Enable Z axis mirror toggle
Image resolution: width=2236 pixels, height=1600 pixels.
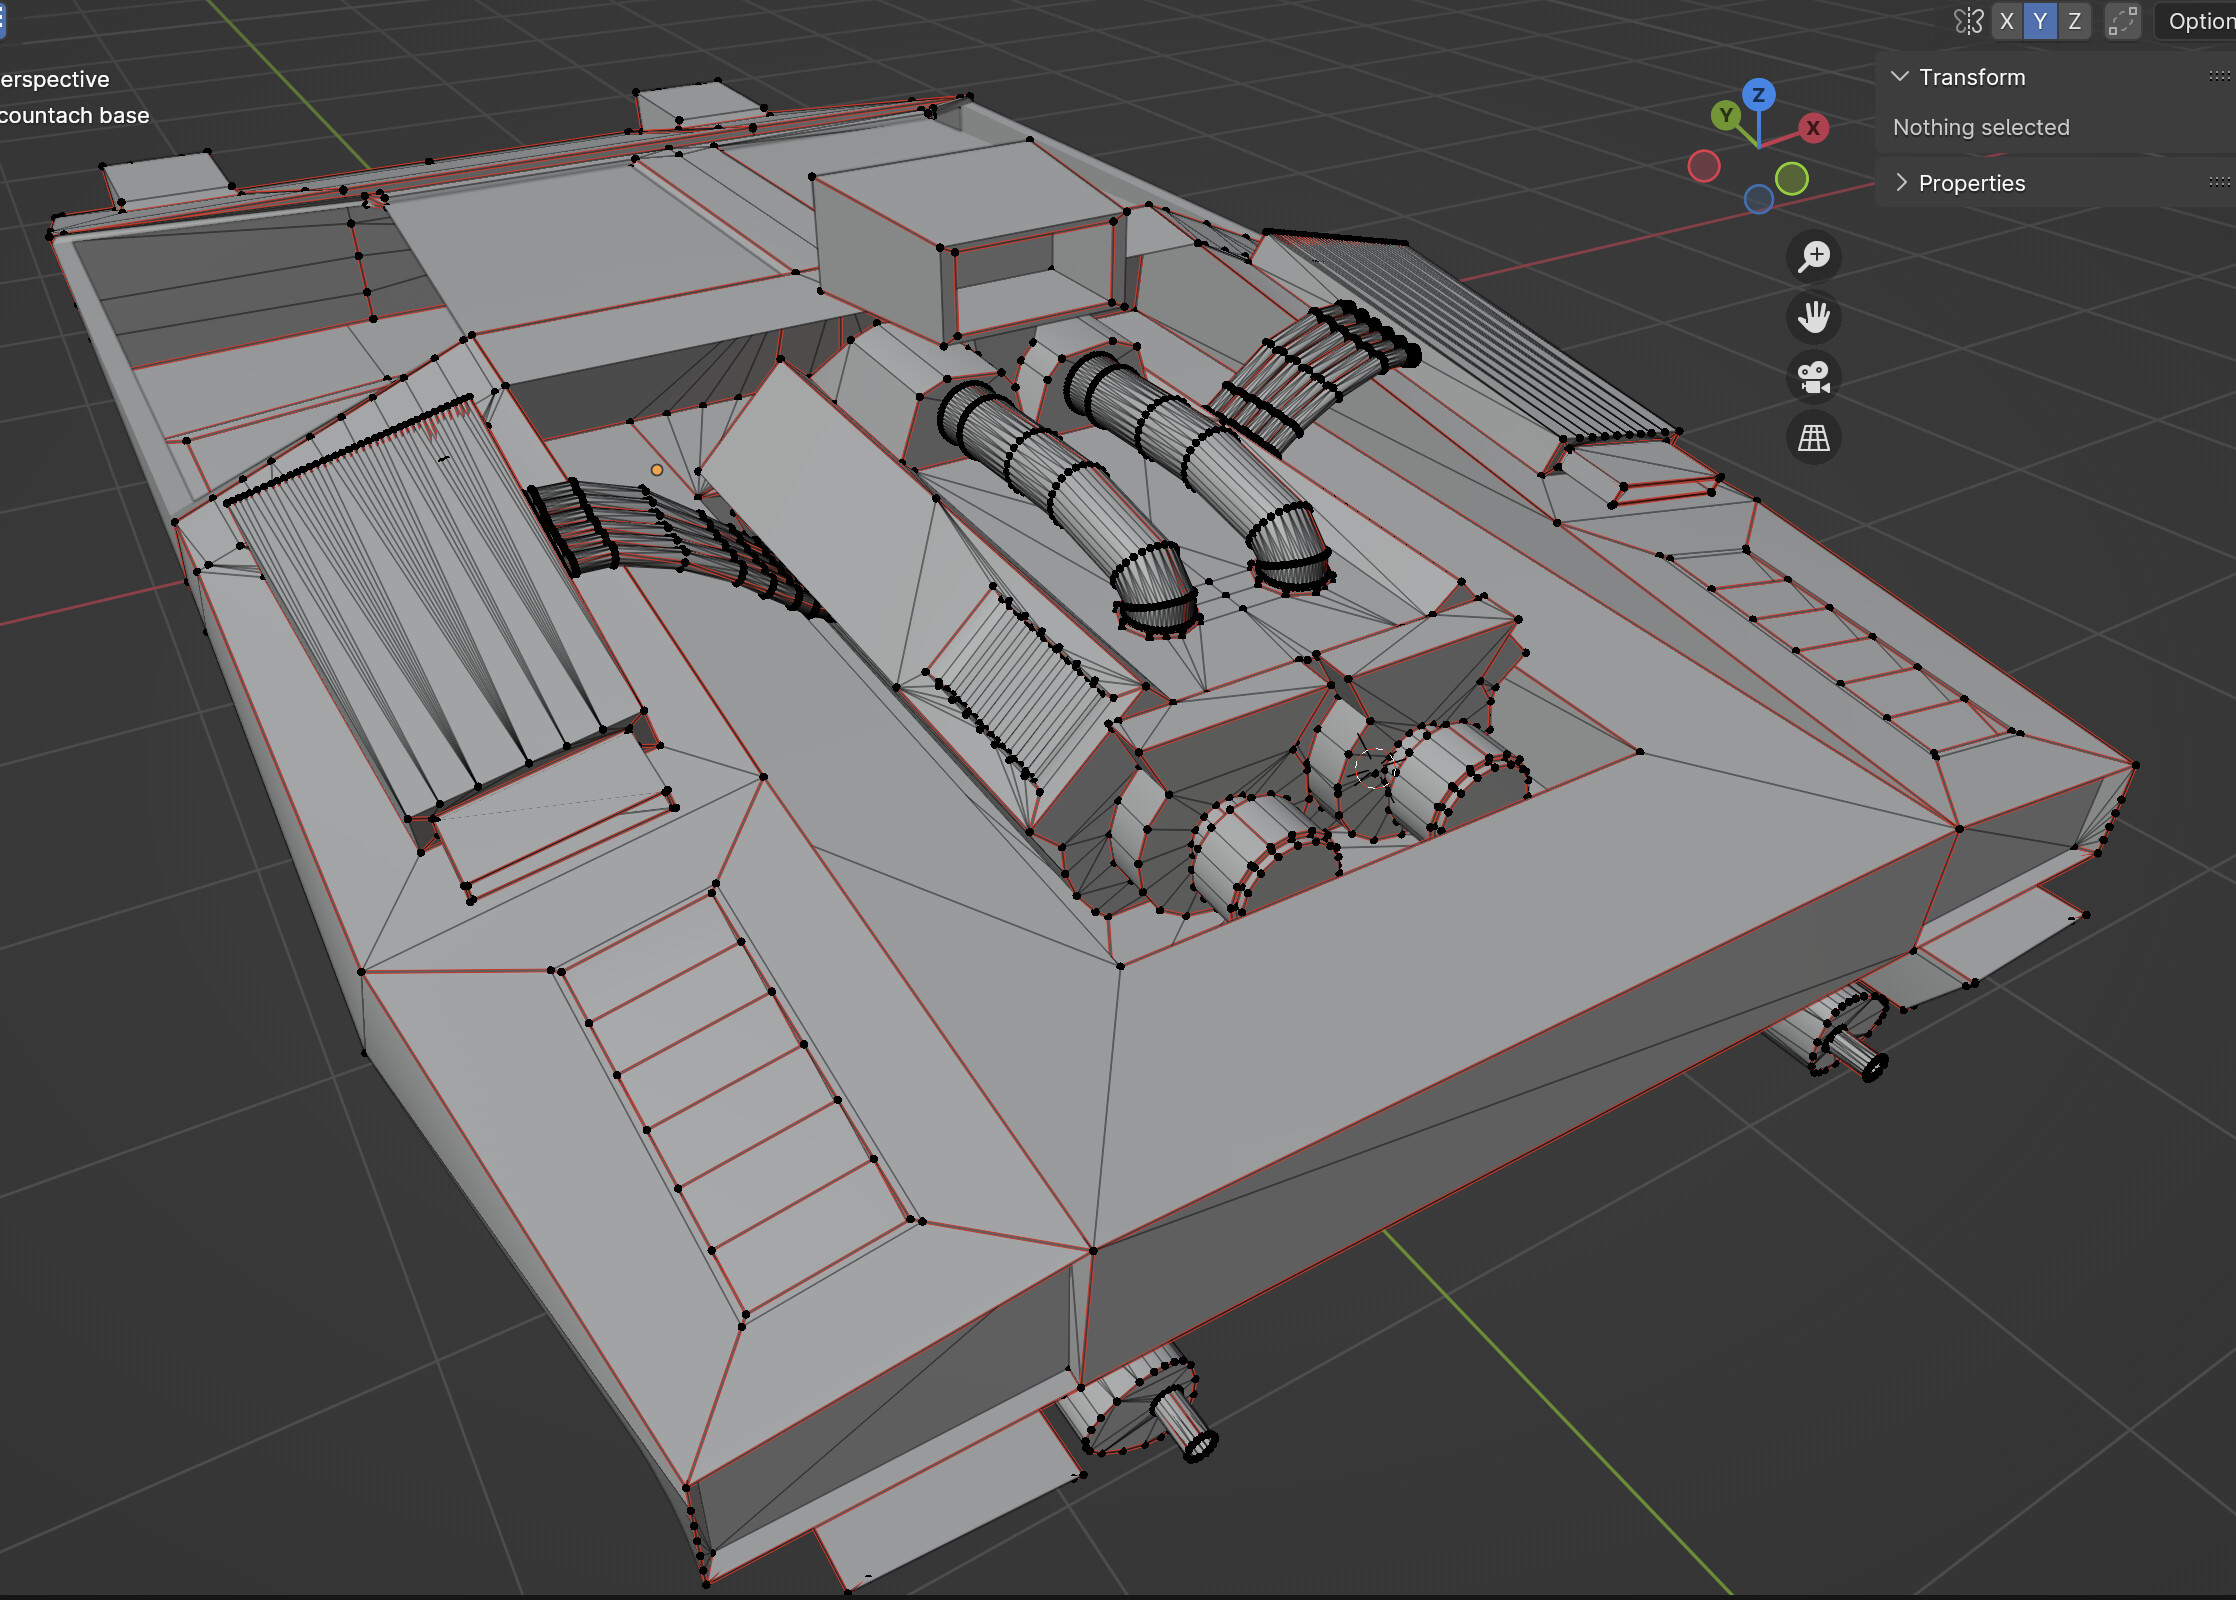click(2074, 21)
